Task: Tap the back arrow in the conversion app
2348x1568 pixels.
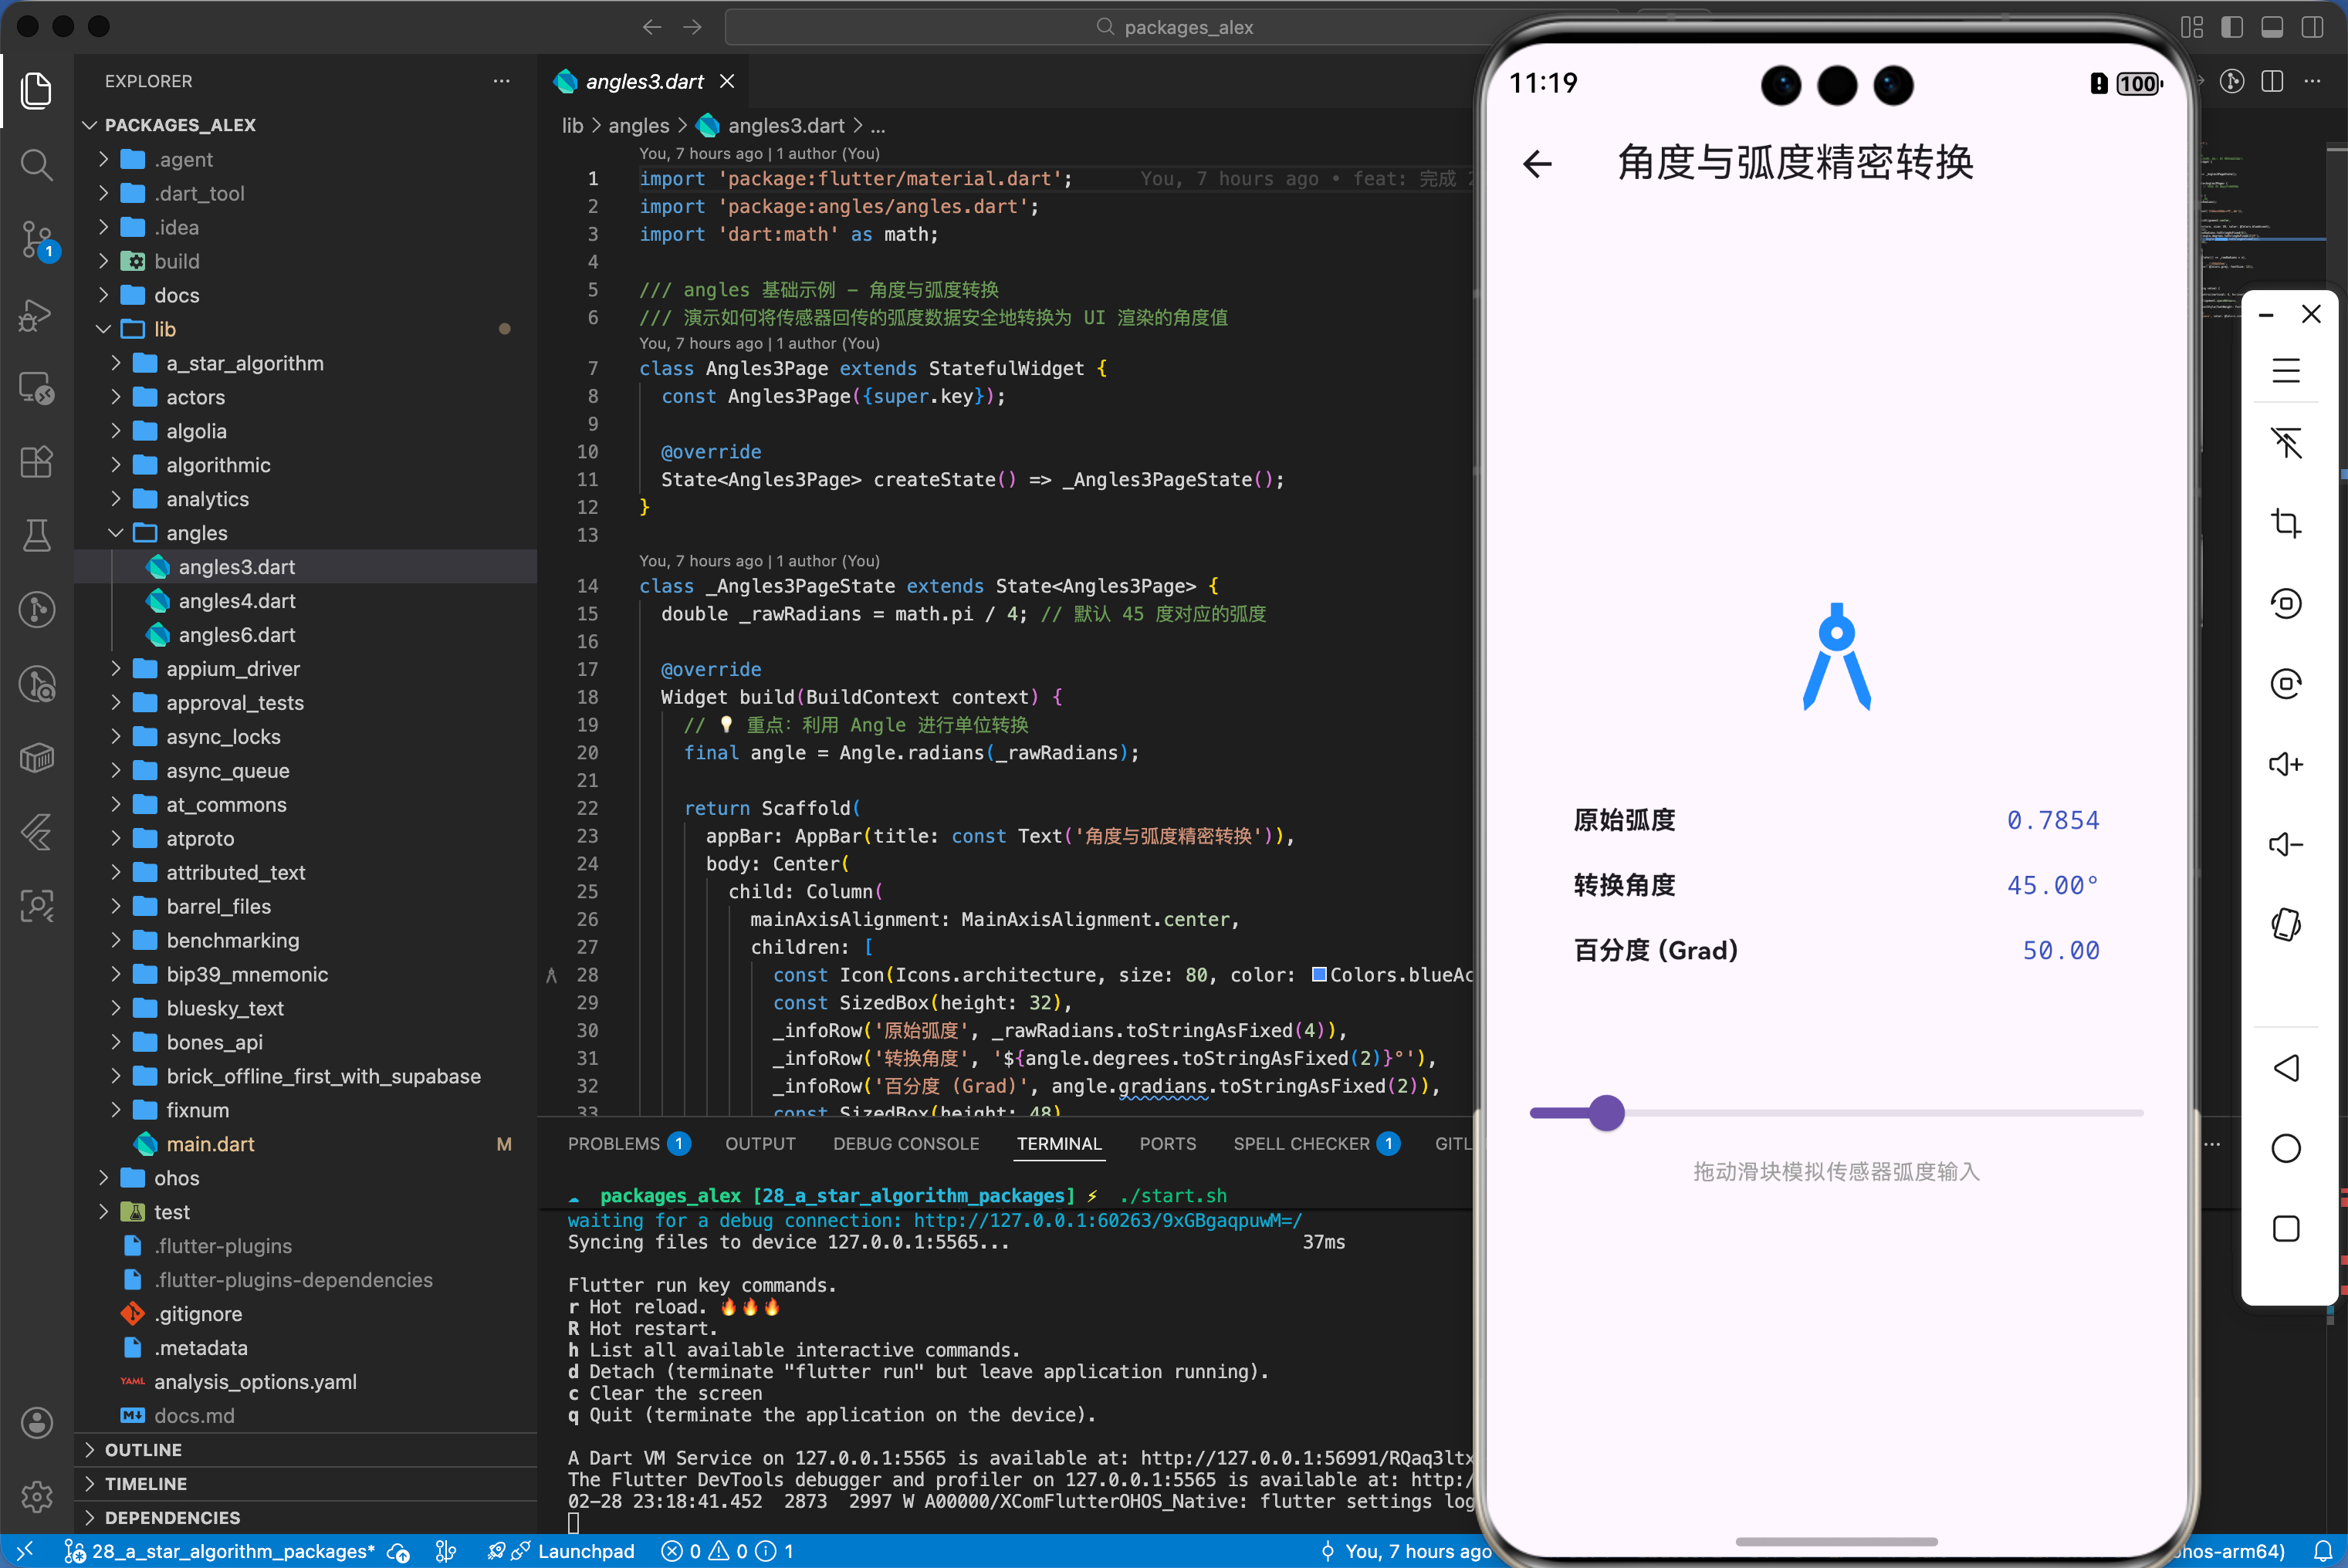Action: [1537, 163]
